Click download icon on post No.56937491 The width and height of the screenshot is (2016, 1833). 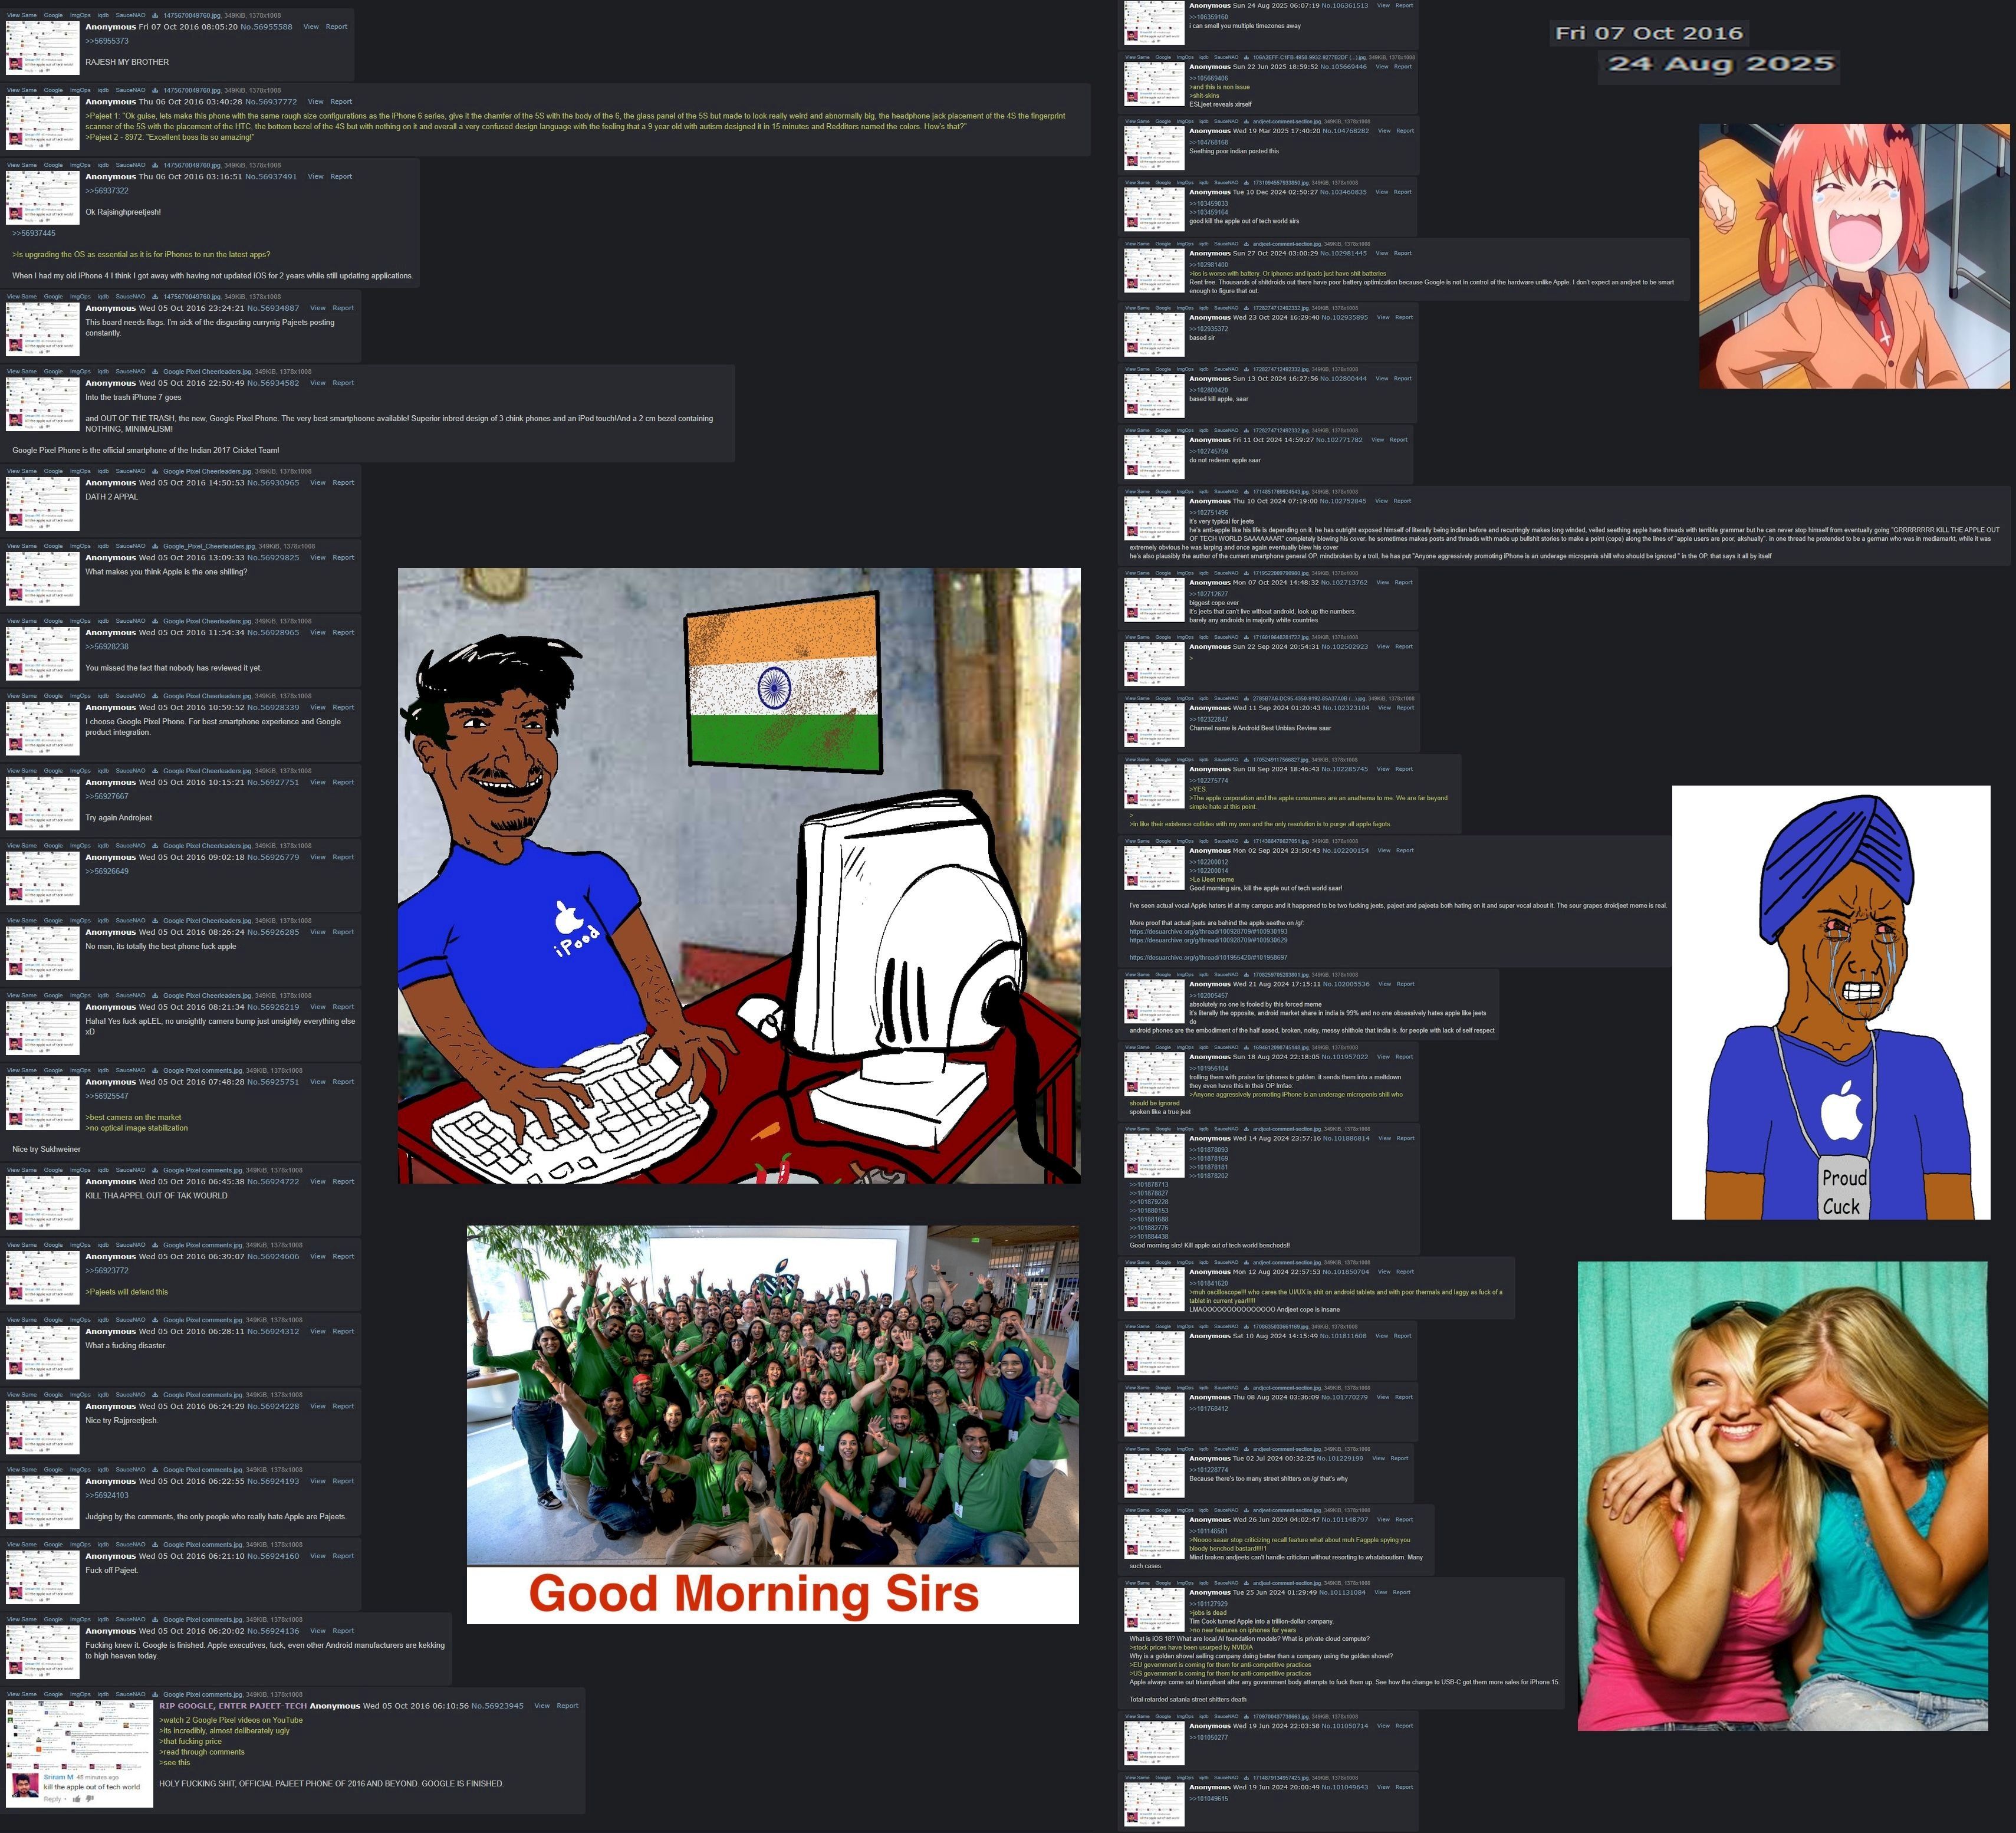(x=155, y=165)
